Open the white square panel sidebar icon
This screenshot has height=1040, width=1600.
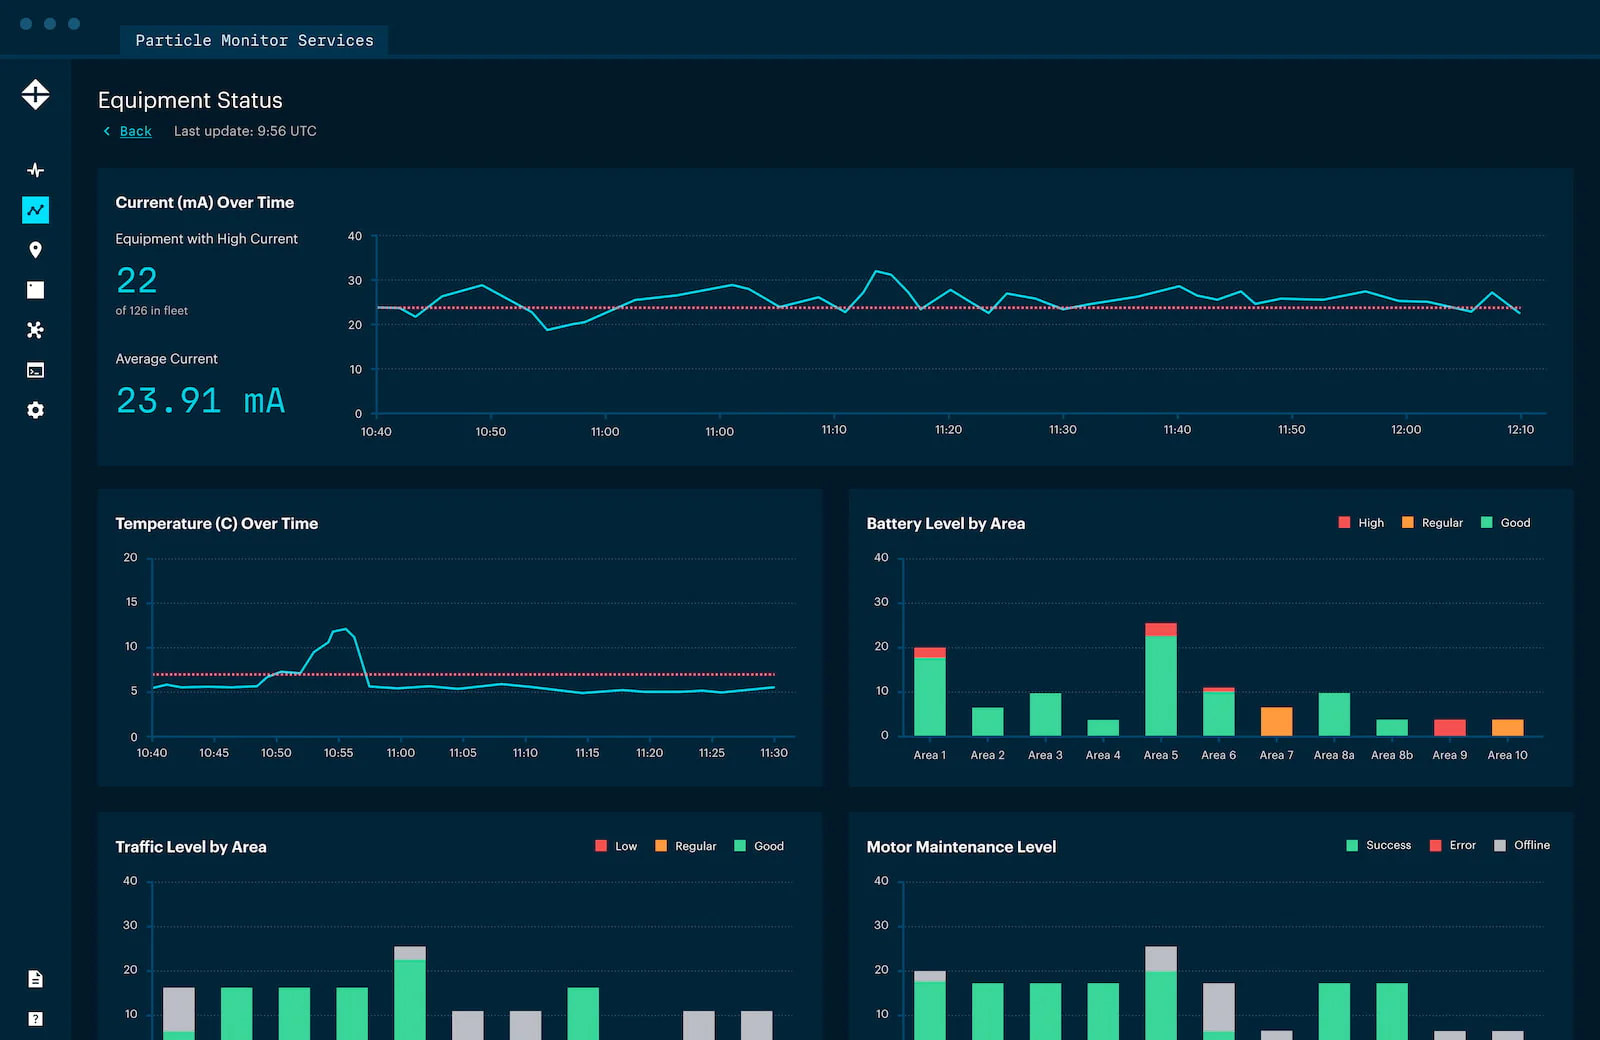click(x=35, y=290)
